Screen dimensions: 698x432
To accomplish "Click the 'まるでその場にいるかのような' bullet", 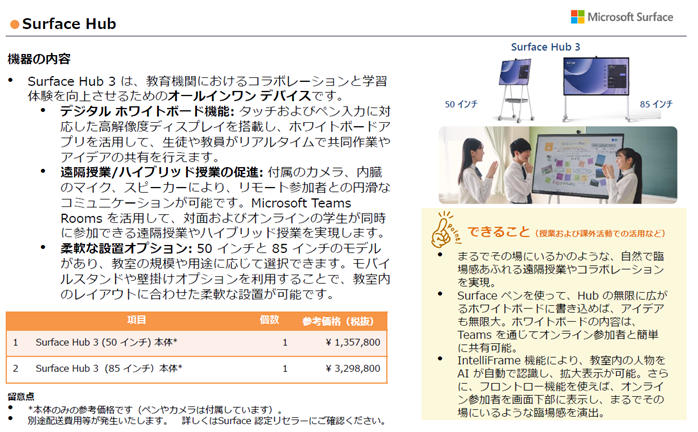I will click(561, 269).
